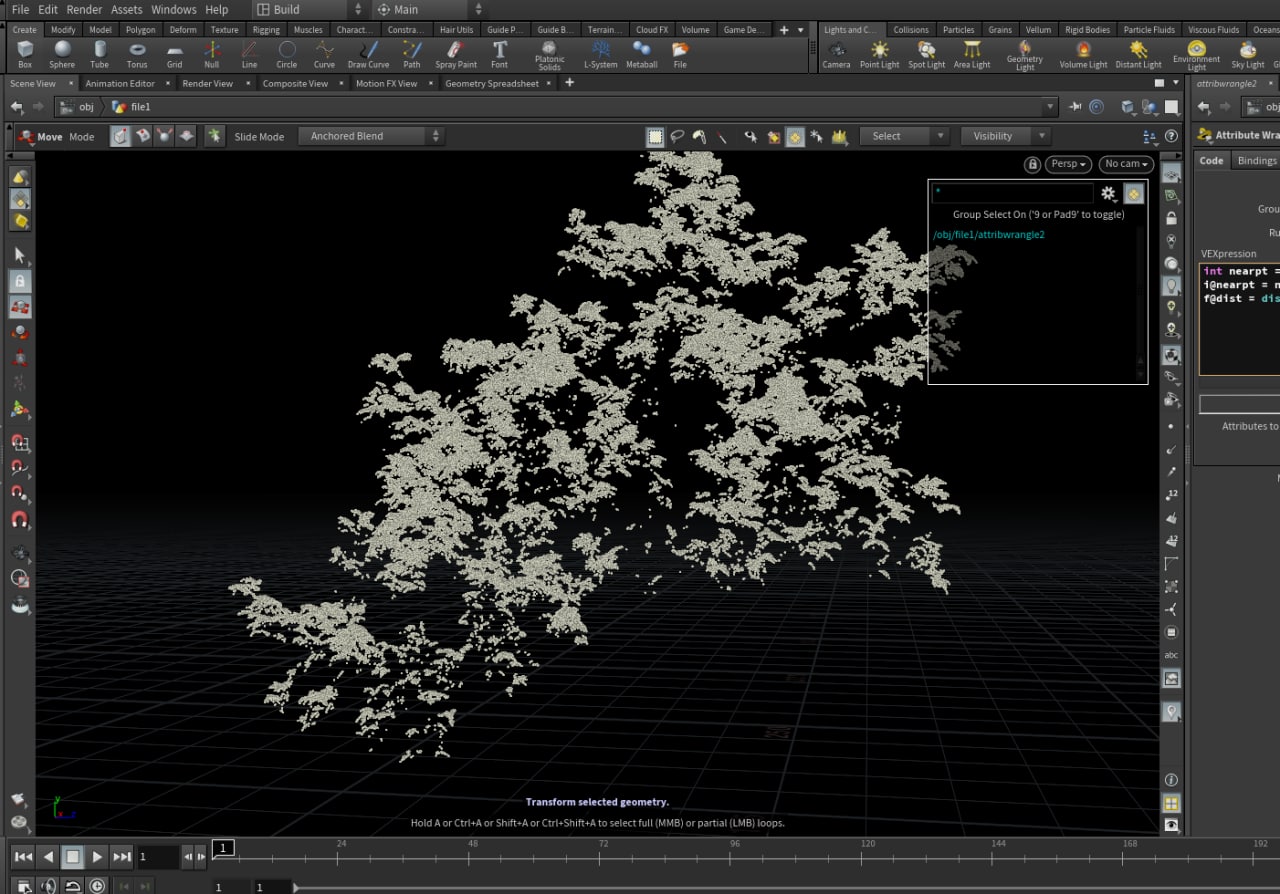
Task: Add a Camera from the lights shelf
Action: pyautogui.click(x=836, y=54)
